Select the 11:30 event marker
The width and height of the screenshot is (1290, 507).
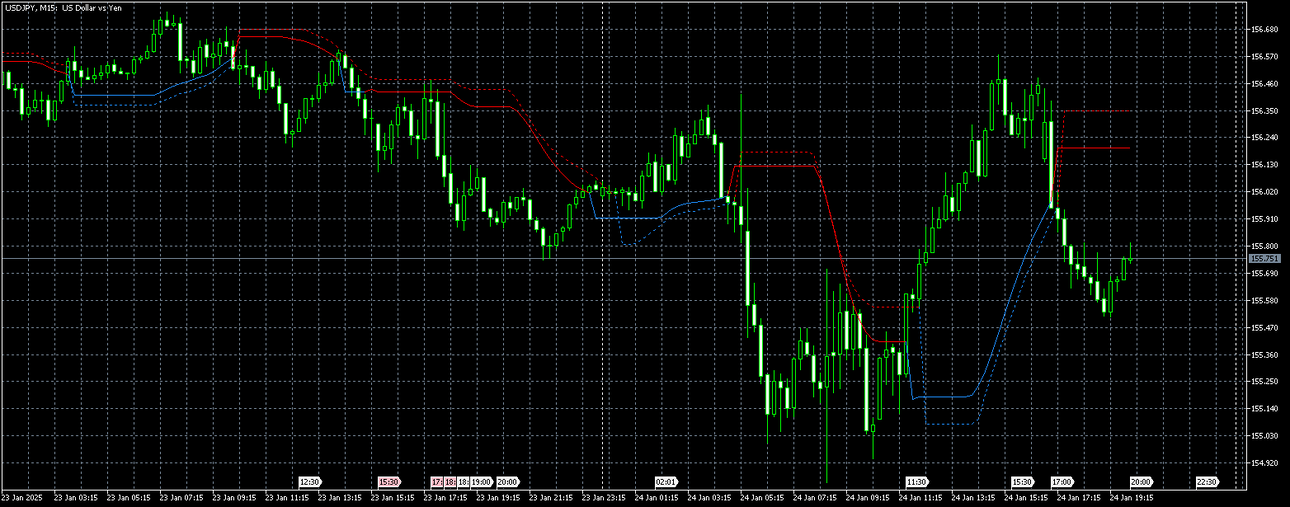(x=916, y=481)
